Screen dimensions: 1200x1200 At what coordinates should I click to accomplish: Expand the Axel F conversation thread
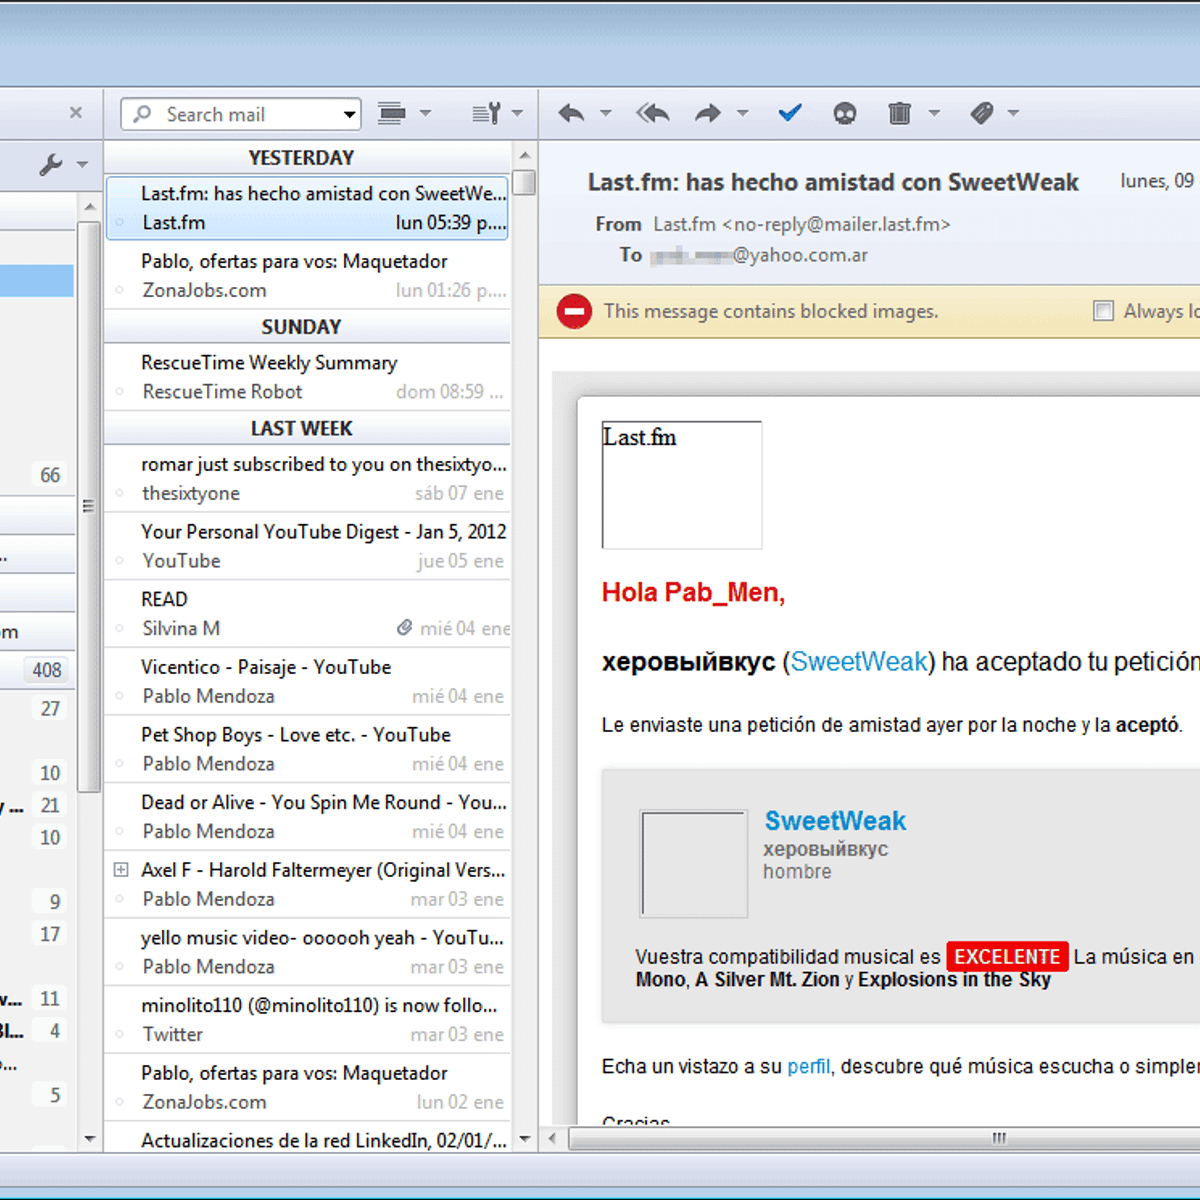click(x=120, y=869)
